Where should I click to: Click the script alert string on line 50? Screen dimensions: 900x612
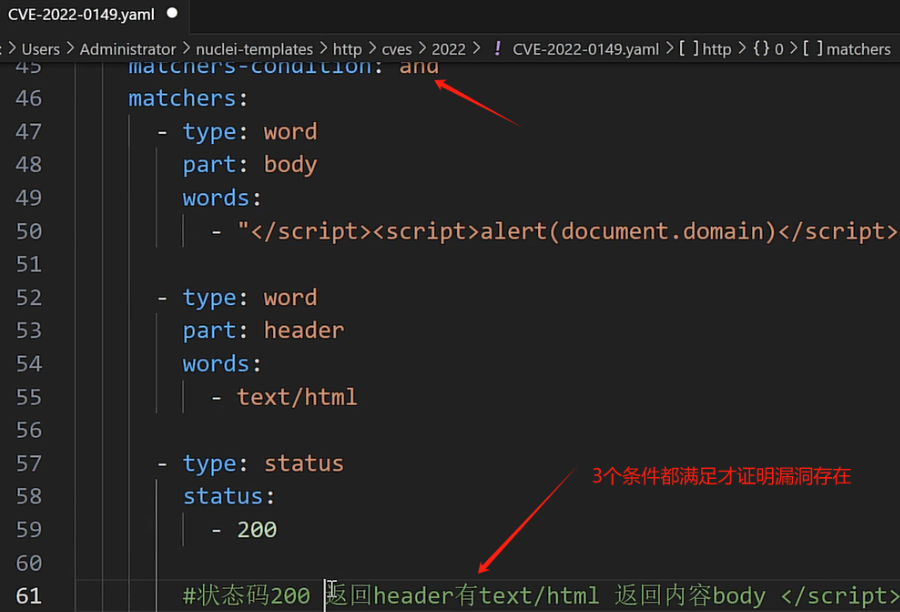tap(568, 231)
